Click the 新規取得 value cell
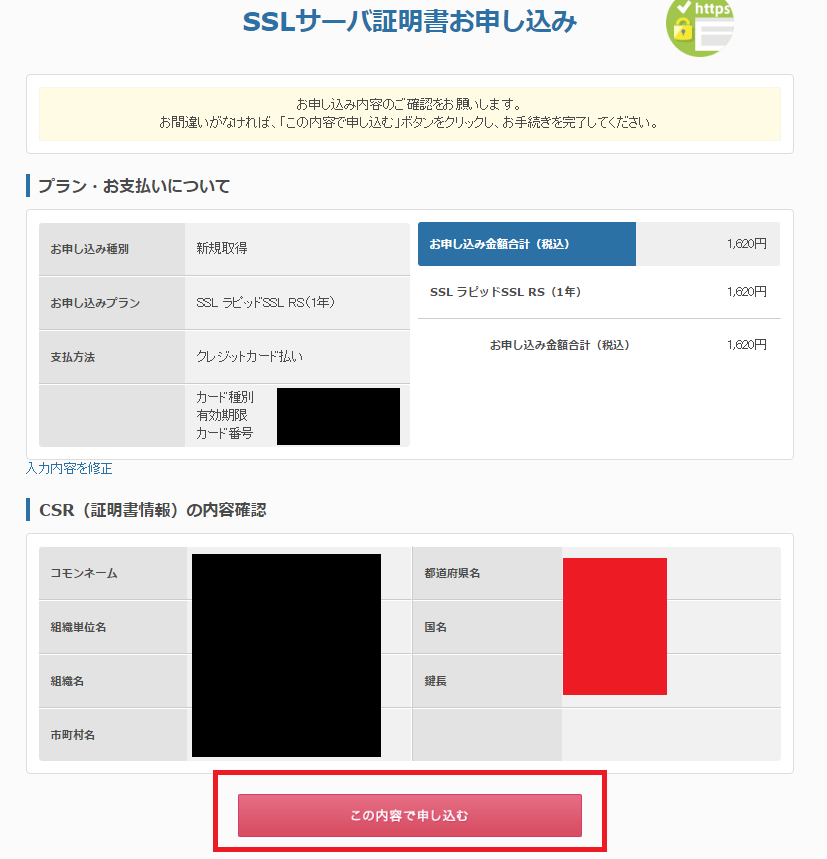Viewport: 827px width, 859px height. tap(297, 249)
